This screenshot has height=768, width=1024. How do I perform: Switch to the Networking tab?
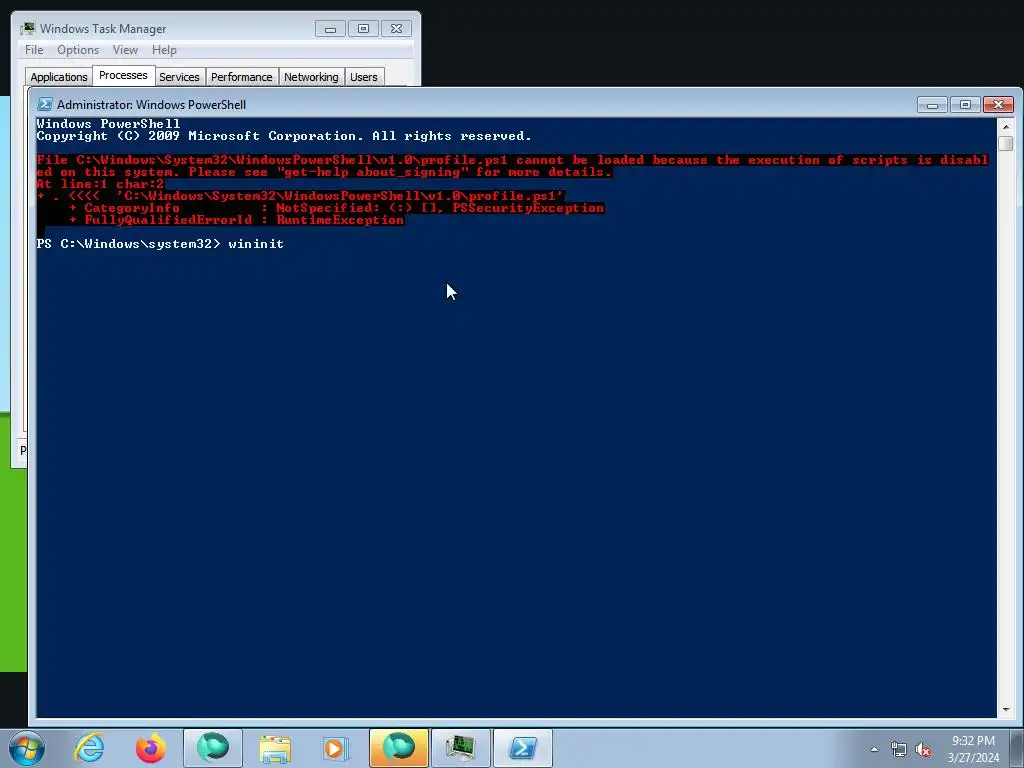tap(312, 77)
